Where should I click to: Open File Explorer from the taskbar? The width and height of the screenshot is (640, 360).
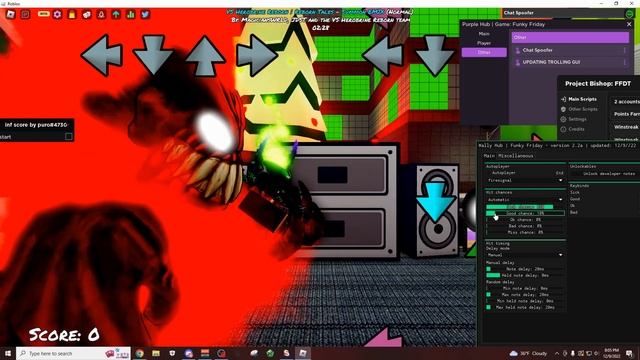156,353
